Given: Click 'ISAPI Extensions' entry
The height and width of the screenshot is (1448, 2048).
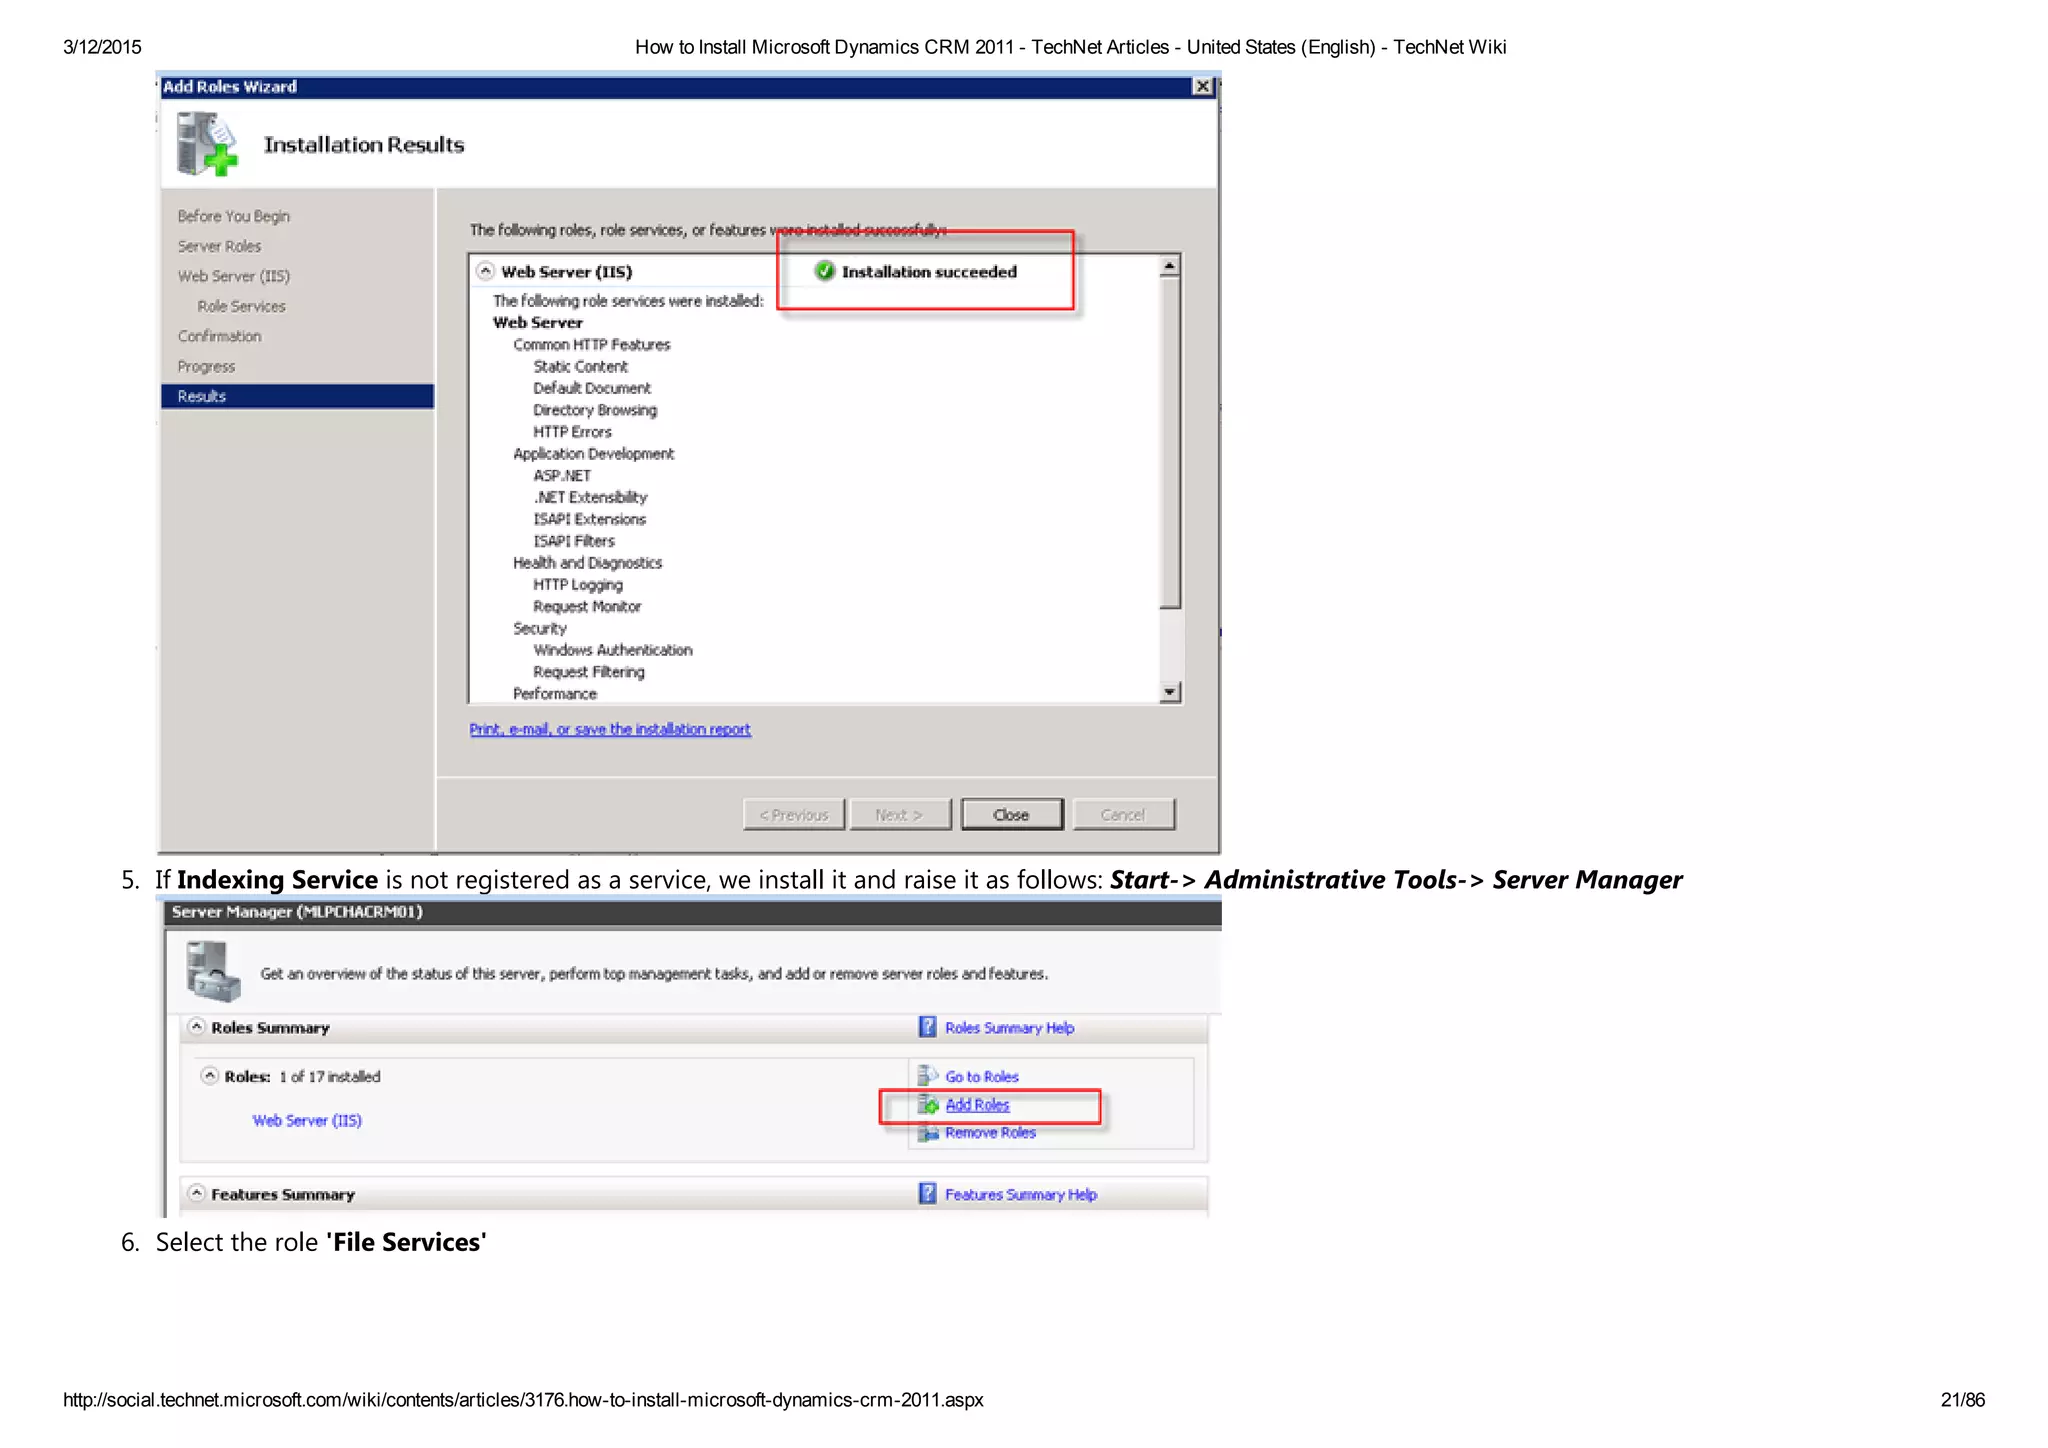Looking at the screenshot, I should 589,519.
